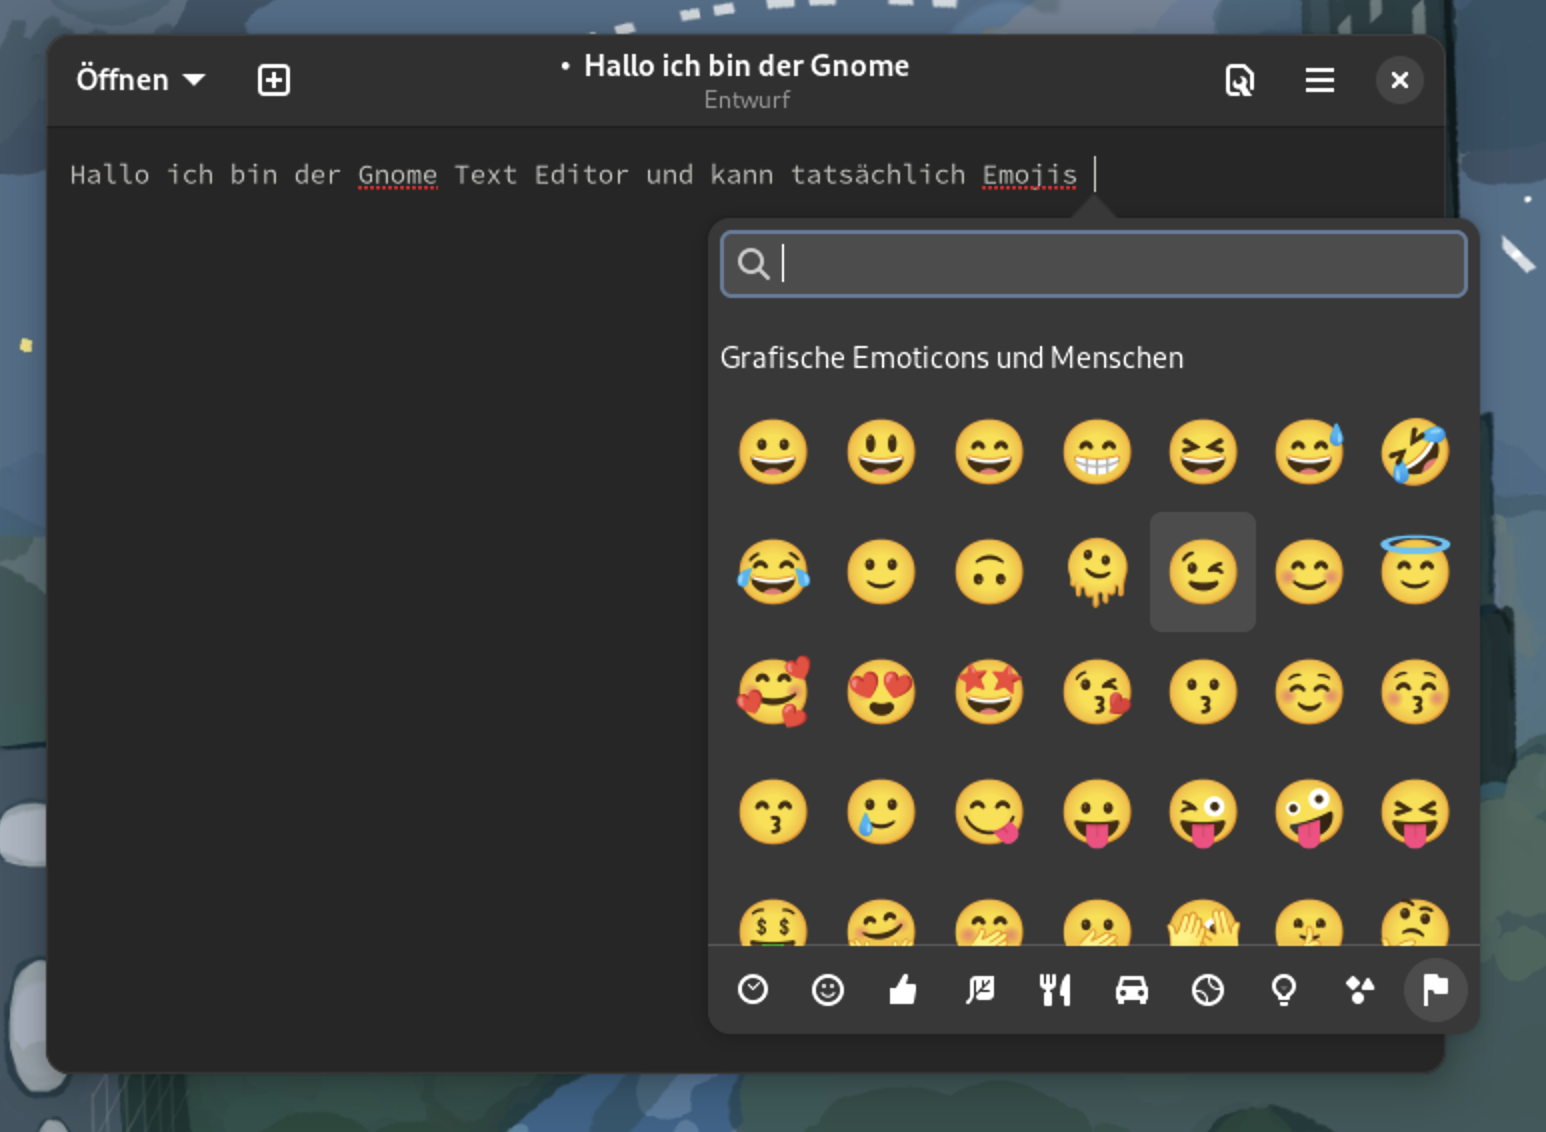Insert the face blowing a kiss emoji
This screenshot has width=1546, height=1132.
(1097, 692)
